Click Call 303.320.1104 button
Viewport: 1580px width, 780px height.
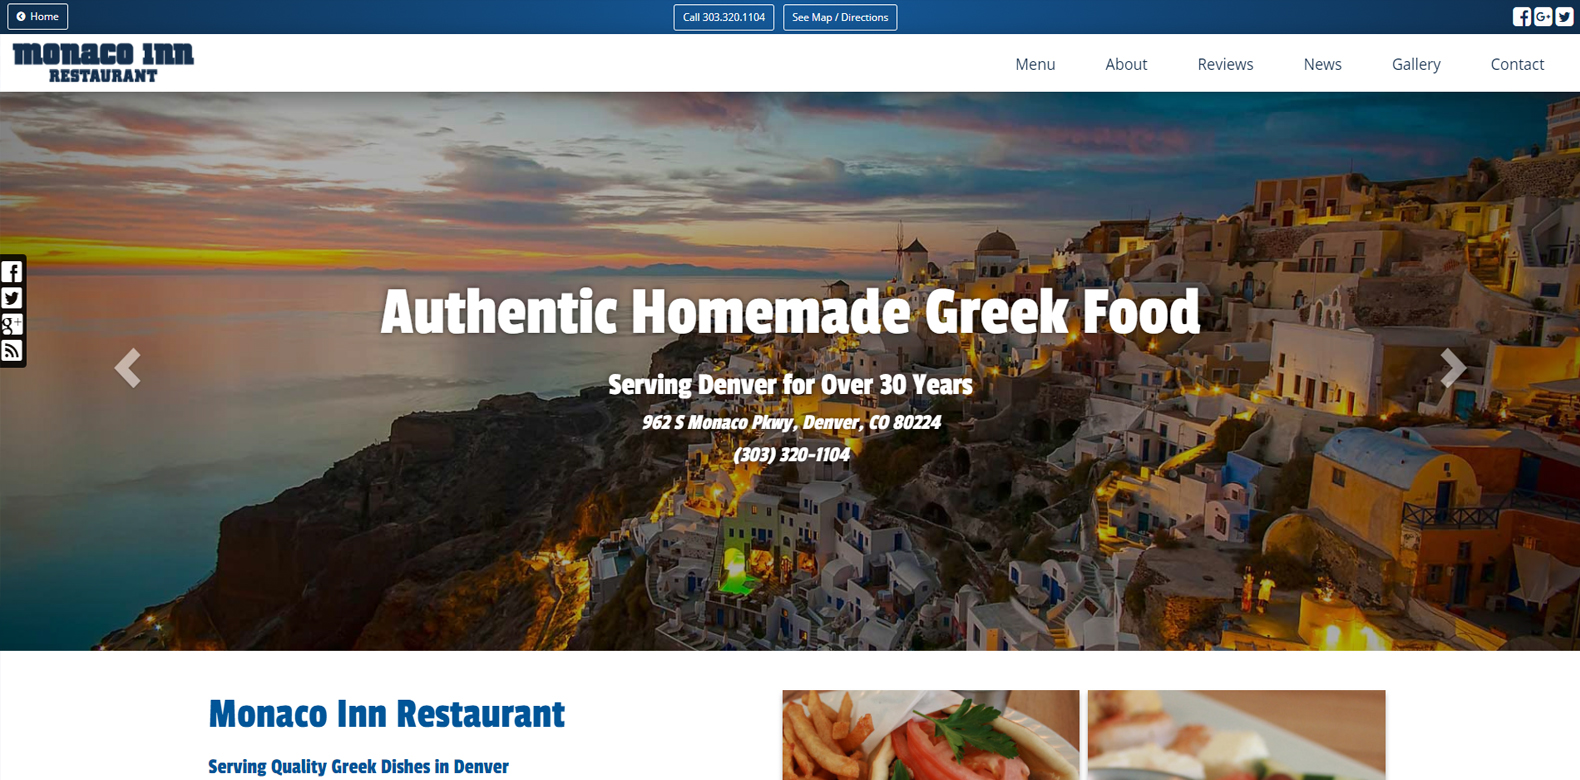(x=724, y=17)
